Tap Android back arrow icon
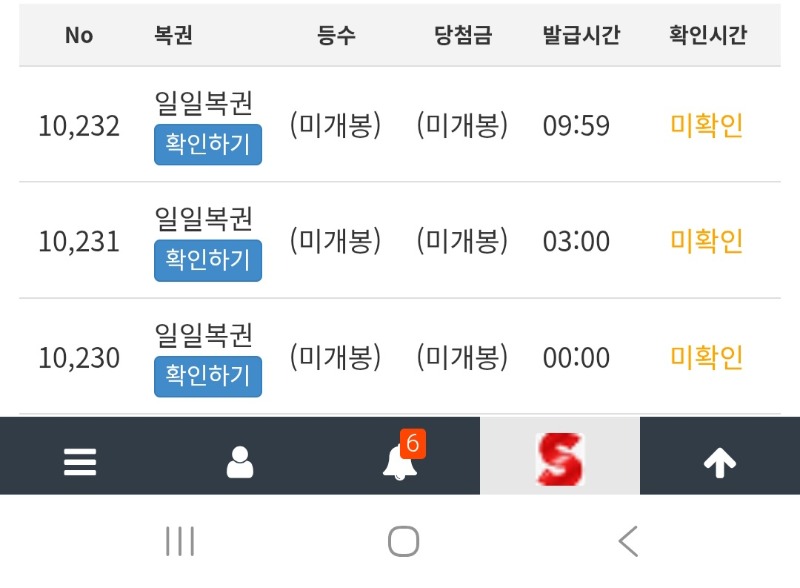Screen dimensions: 800x588 [627, 542]
